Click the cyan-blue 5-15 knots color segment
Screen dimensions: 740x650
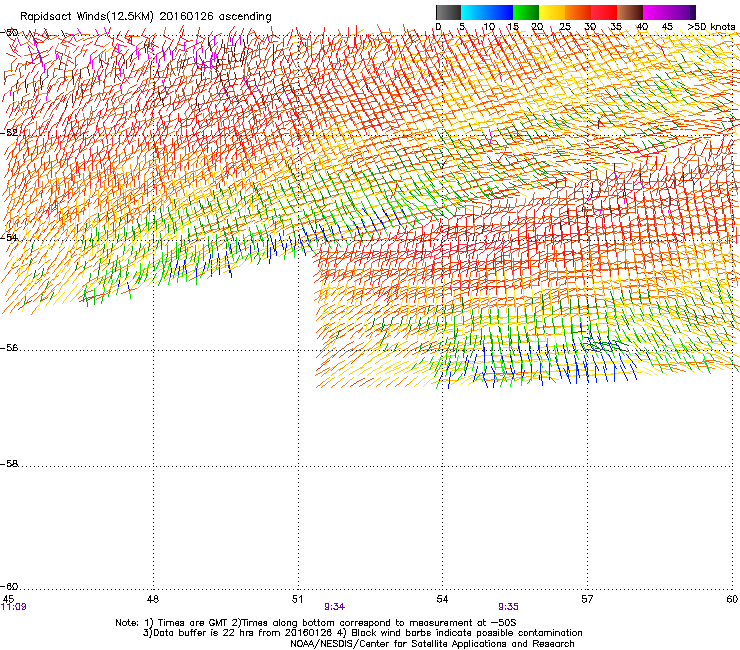487,12
